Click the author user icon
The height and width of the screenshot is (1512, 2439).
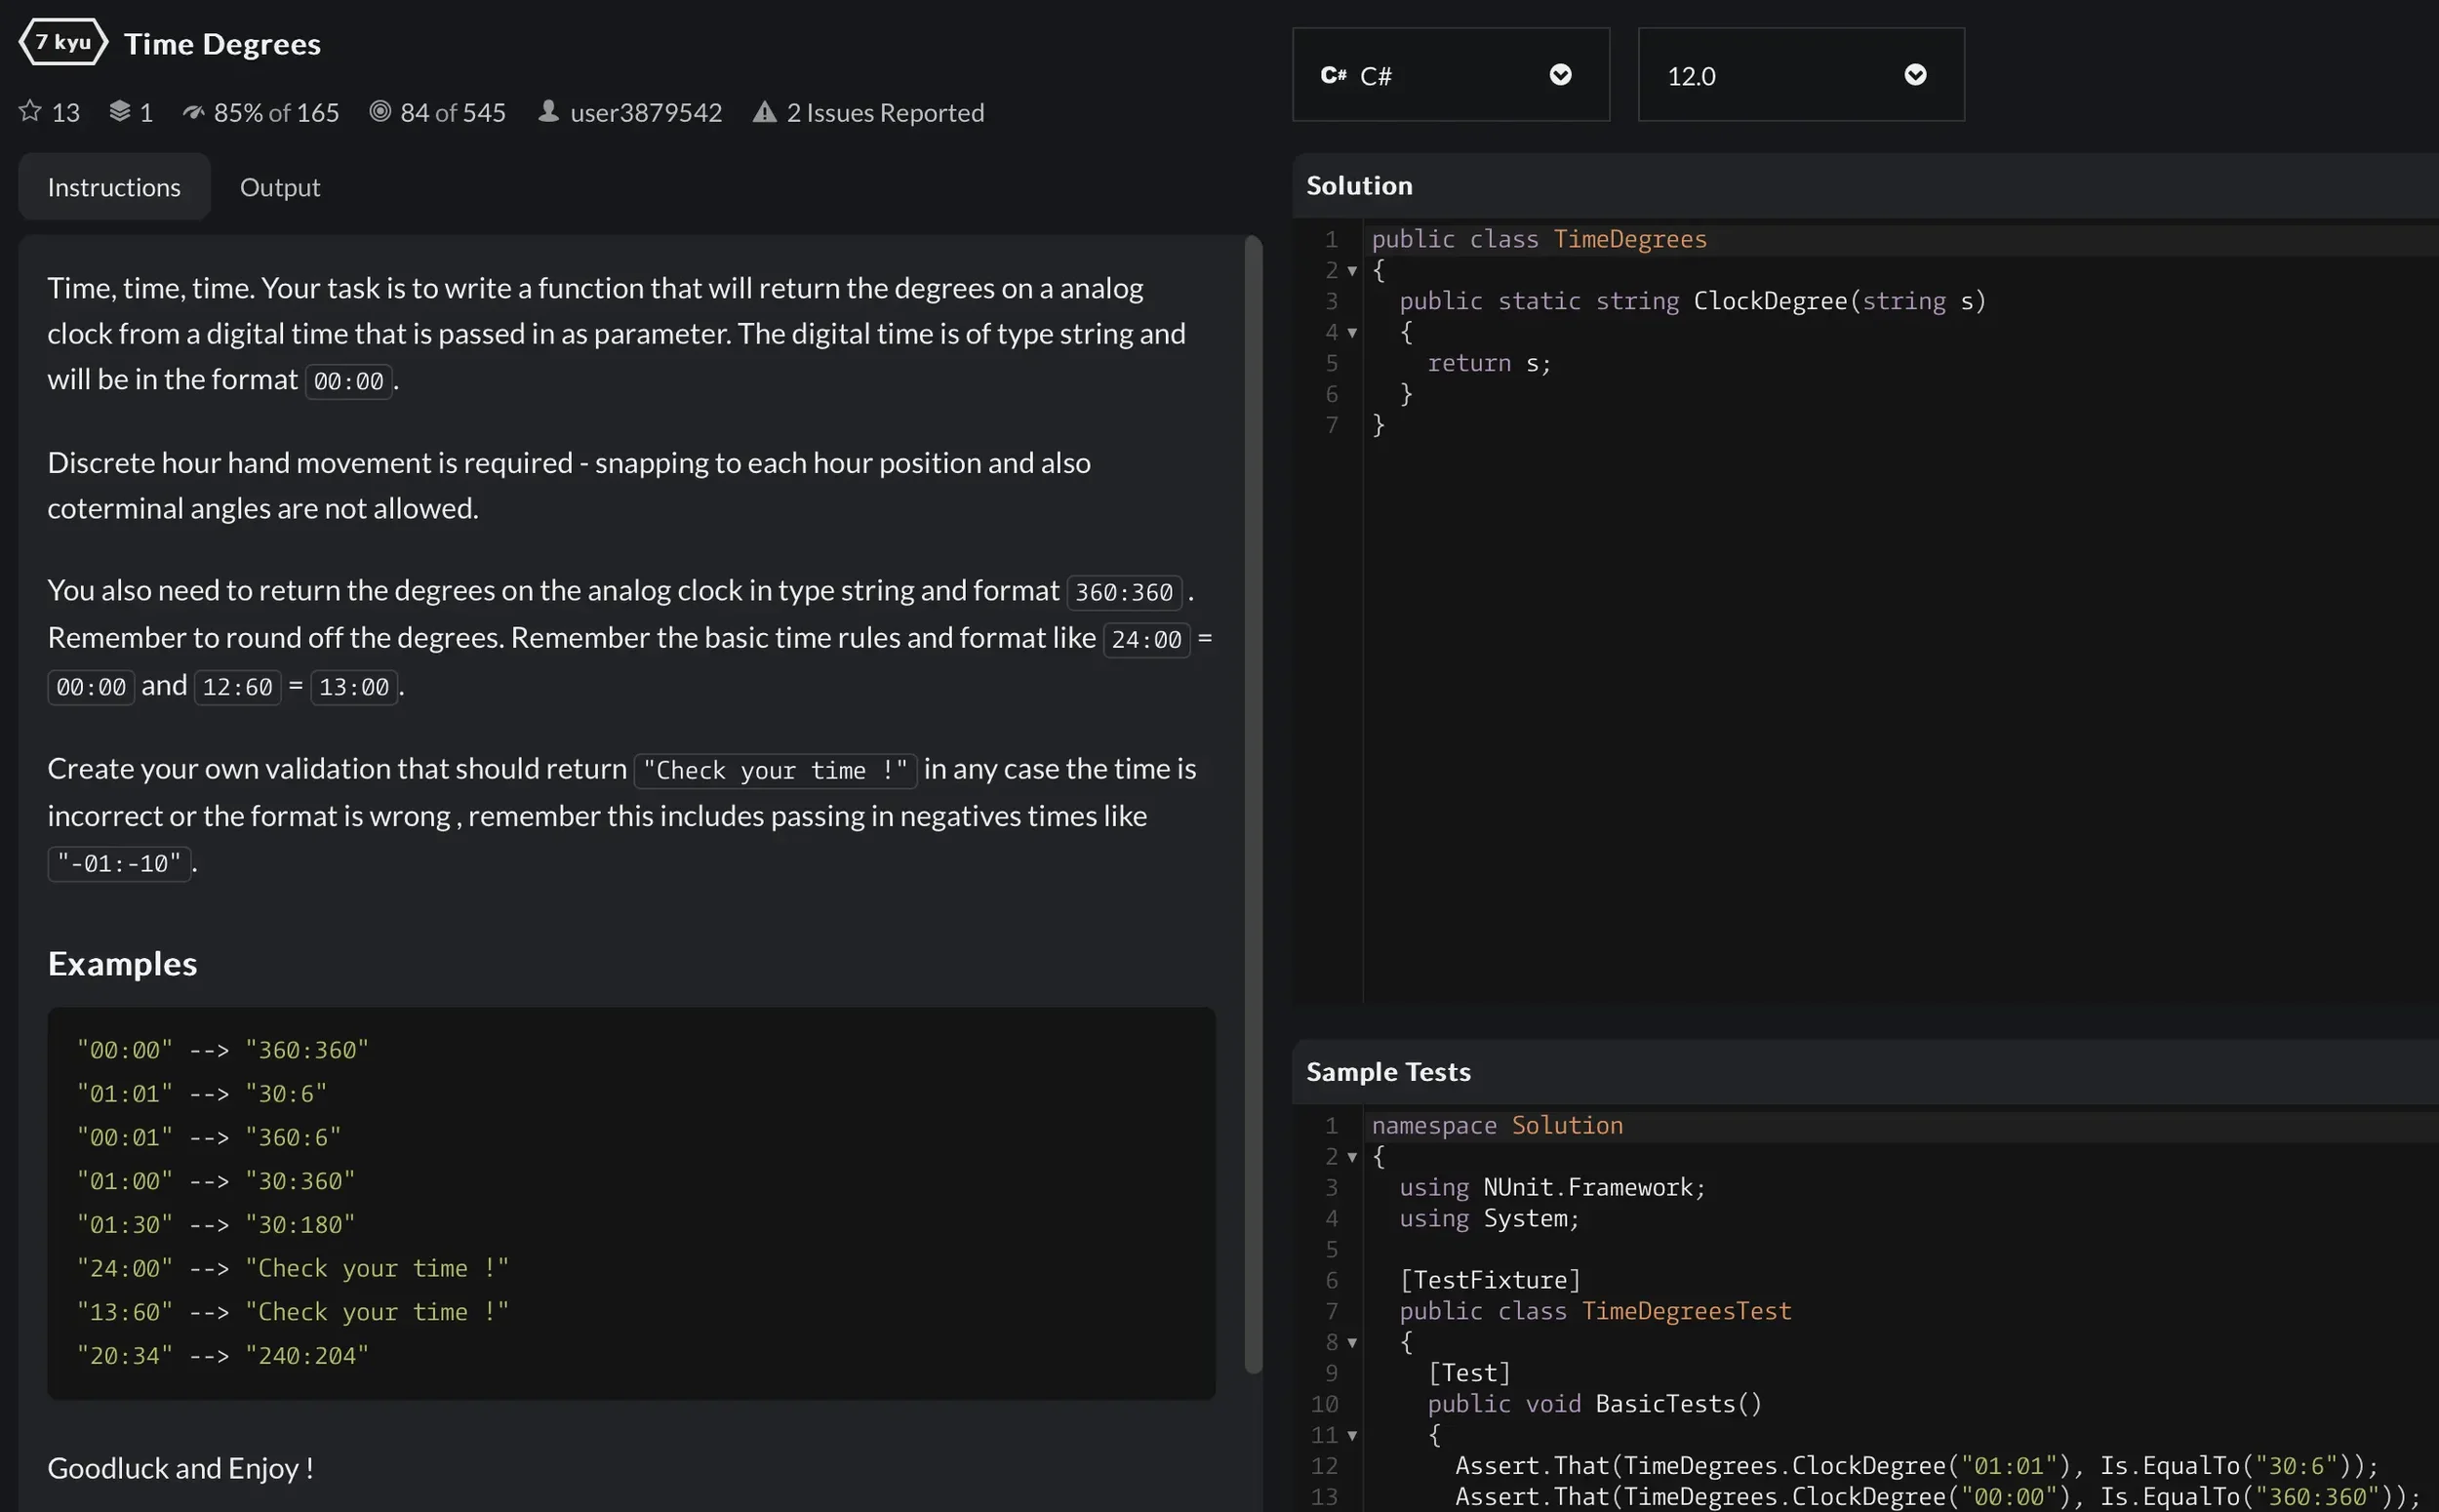click(548, 111)
